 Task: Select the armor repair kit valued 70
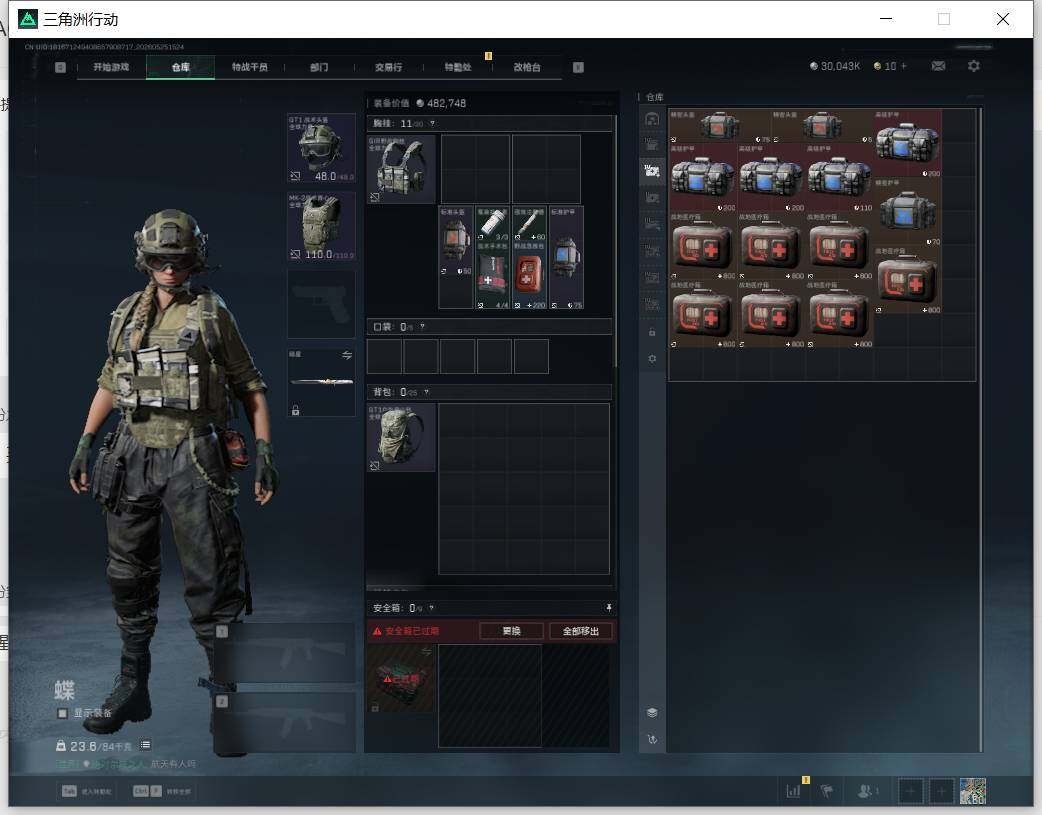tap(907, 212)
